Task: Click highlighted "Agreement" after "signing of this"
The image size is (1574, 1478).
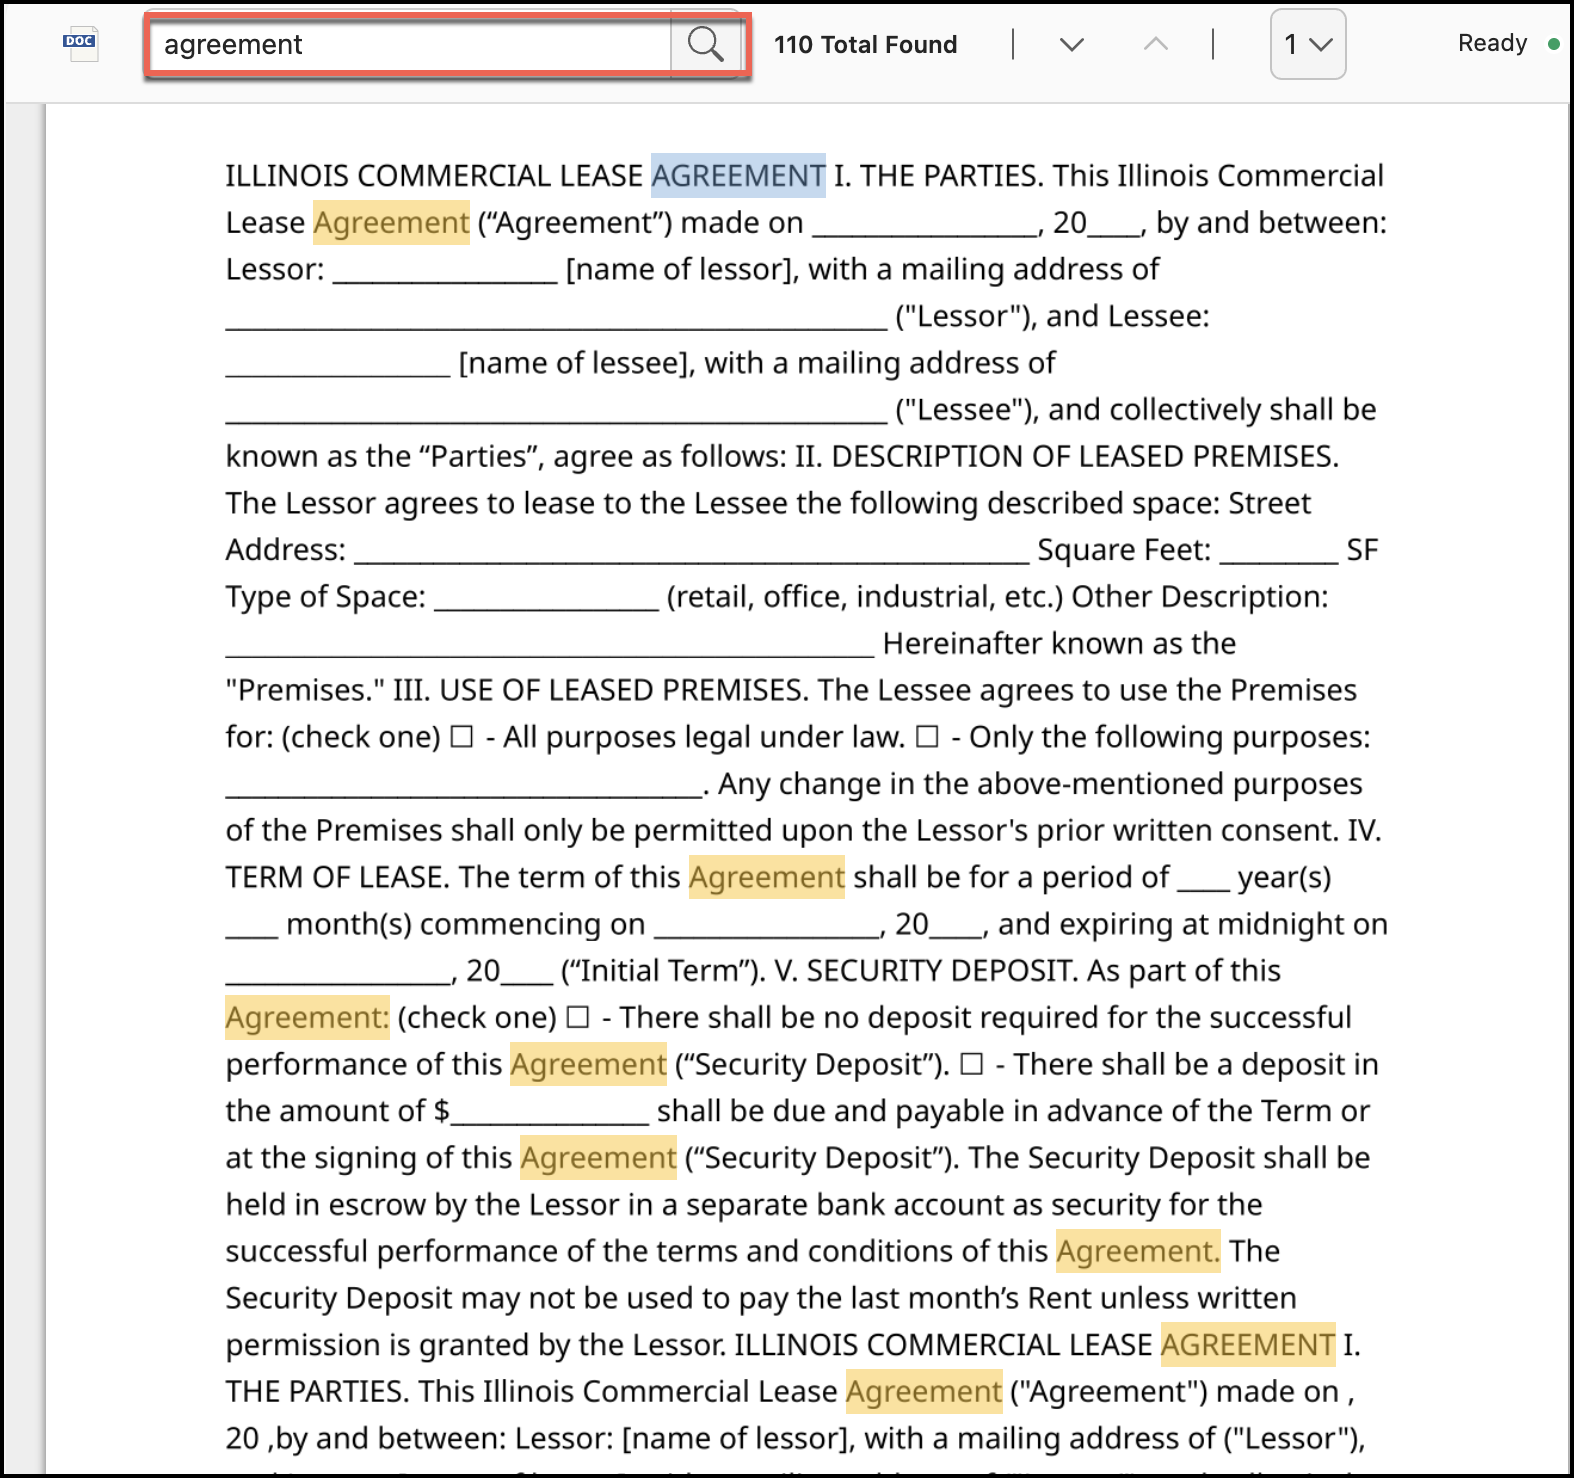Action: click(598, 1158)
